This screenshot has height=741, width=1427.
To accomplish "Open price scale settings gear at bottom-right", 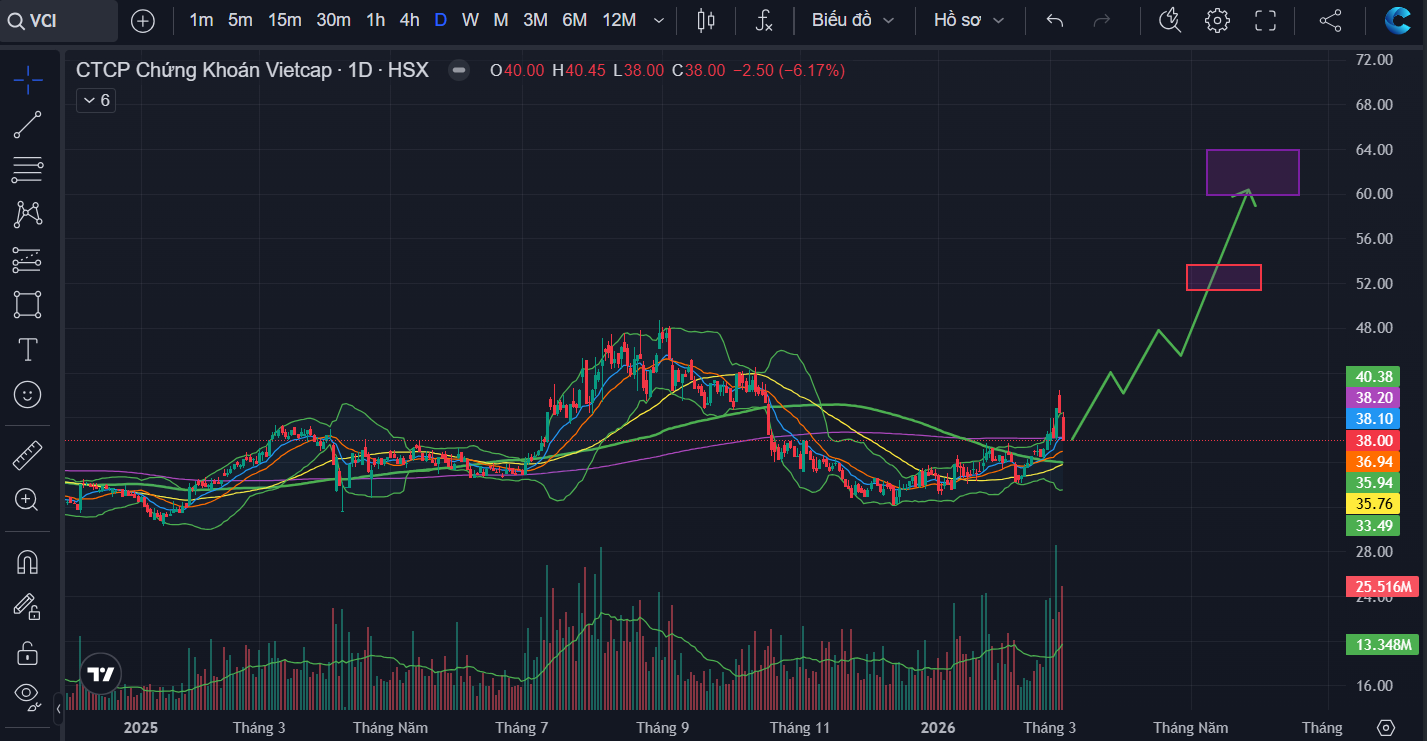I will point(1386,727).
